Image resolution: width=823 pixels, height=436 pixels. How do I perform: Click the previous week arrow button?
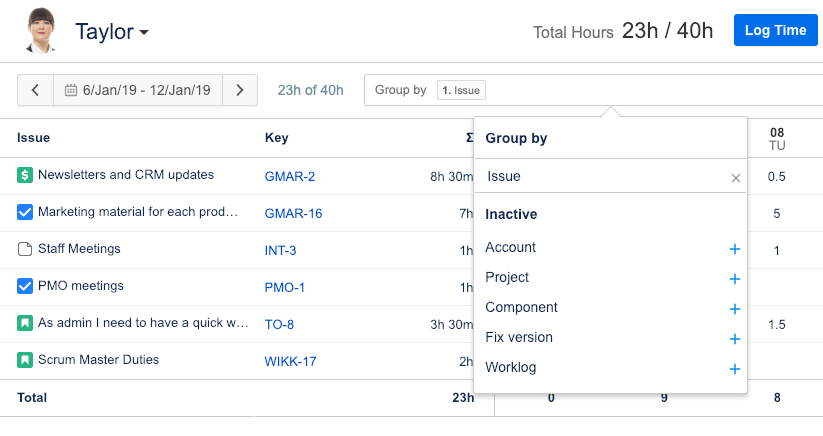(35, 90)
